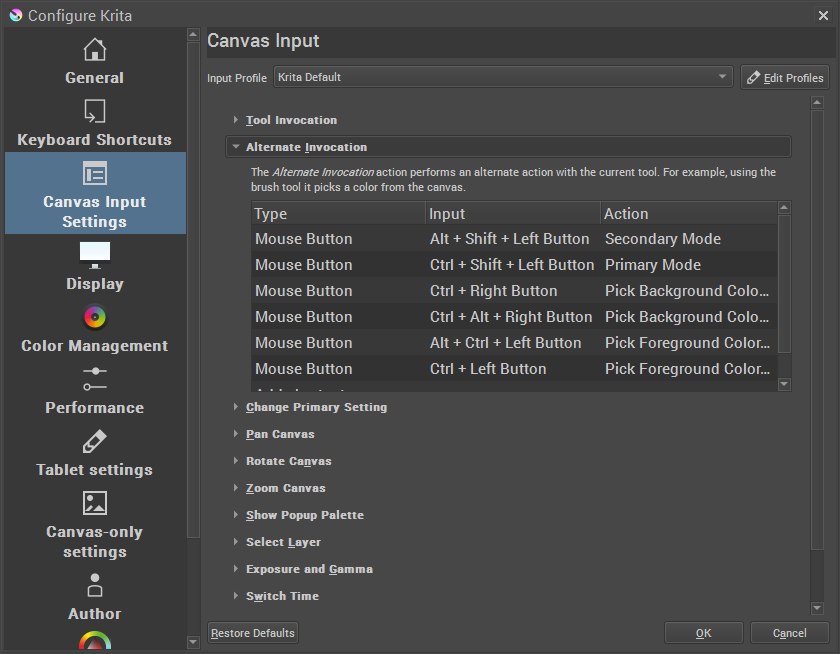This screenshot has height=654, width=840.
Task: Go to the Keyboard Shortcuts label
Action: pos(95,140)
